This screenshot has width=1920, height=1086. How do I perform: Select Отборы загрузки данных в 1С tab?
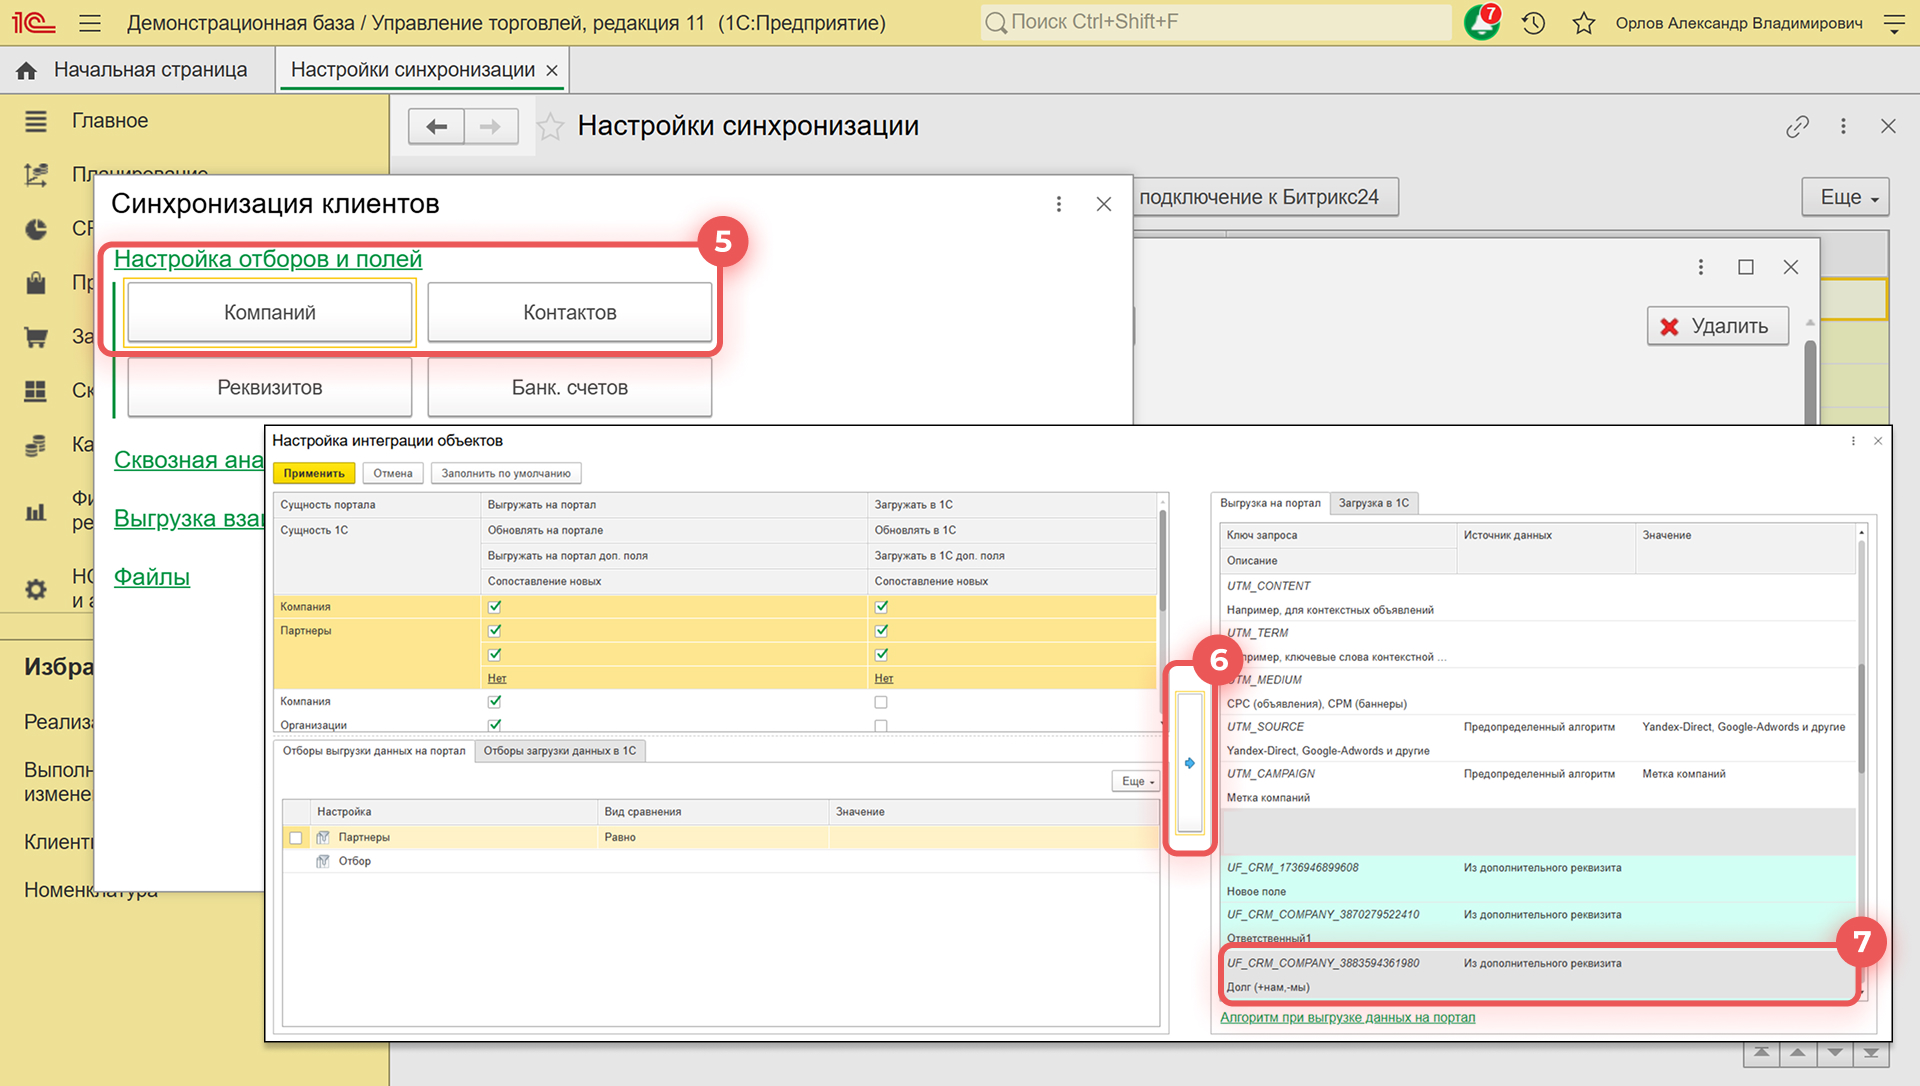(560, 751)
